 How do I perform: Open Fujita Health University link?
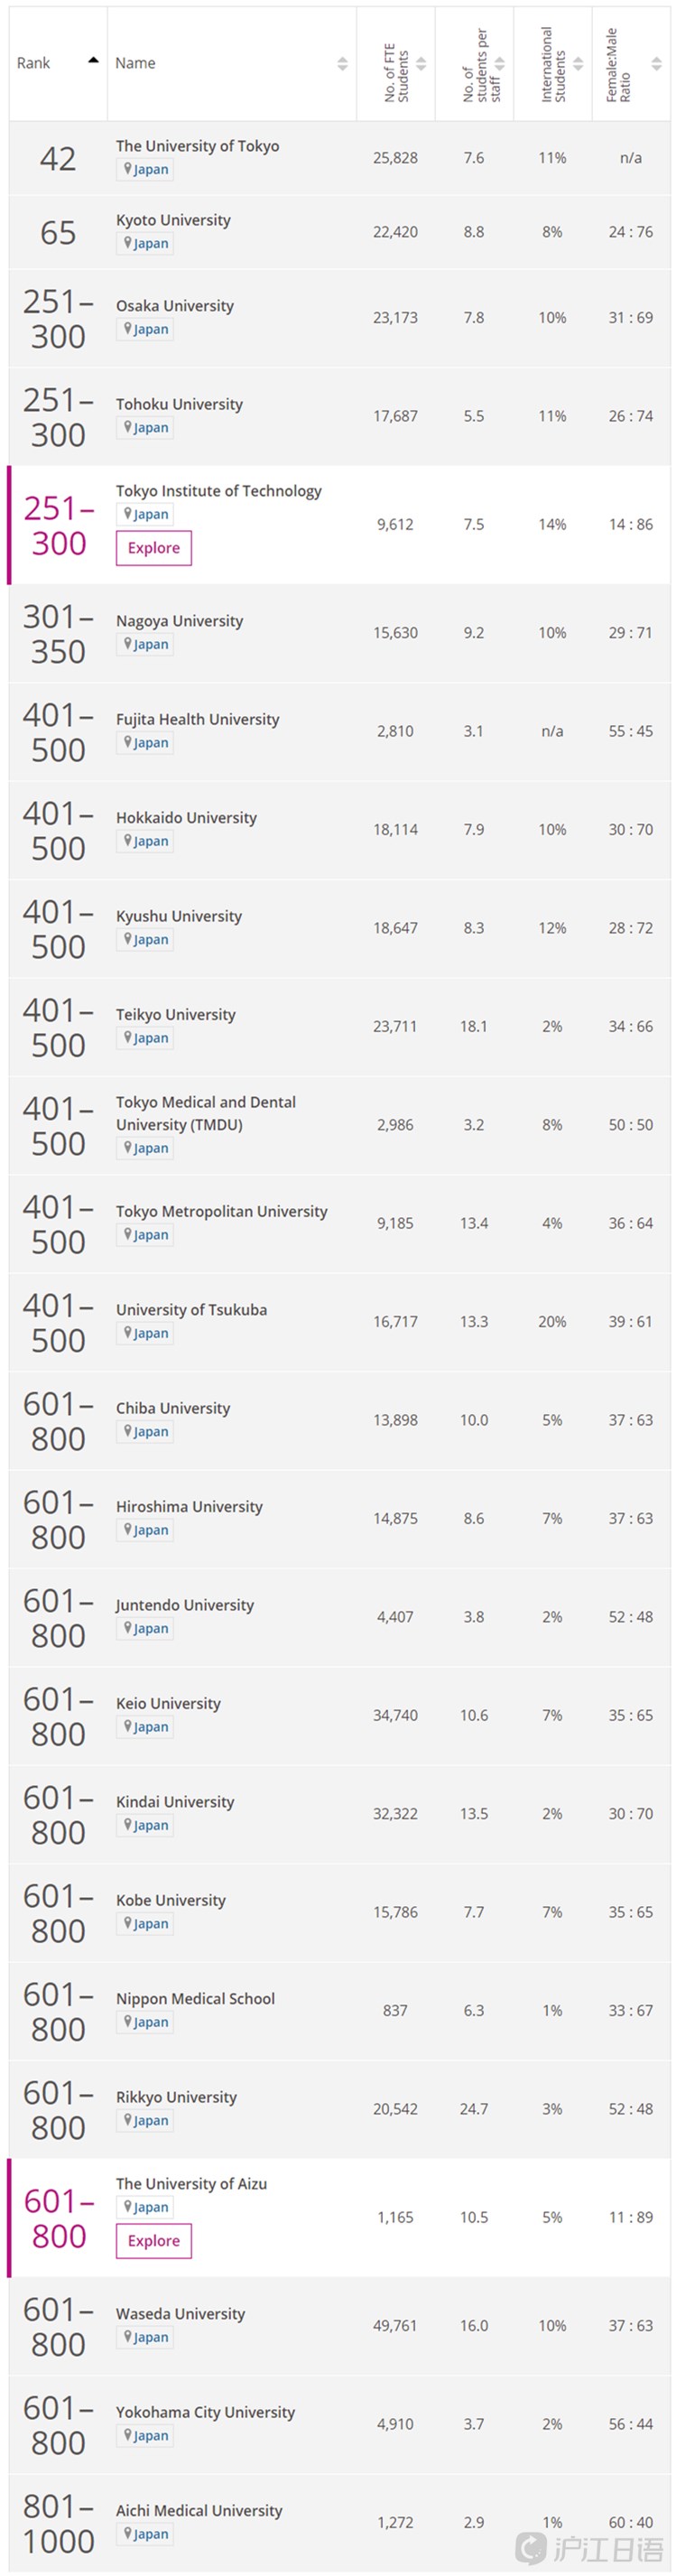point(197,719)
